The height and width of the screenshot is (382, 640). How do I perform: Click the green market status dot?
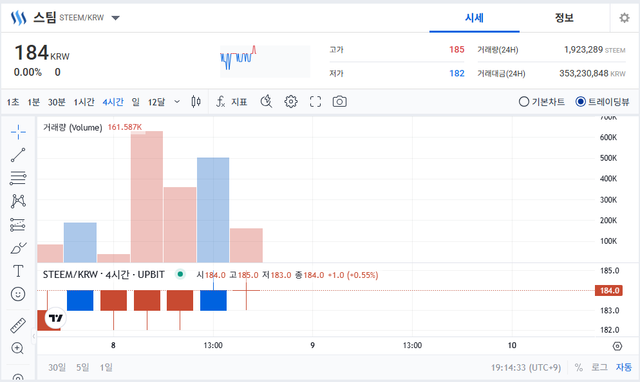[x=180, y=274]
